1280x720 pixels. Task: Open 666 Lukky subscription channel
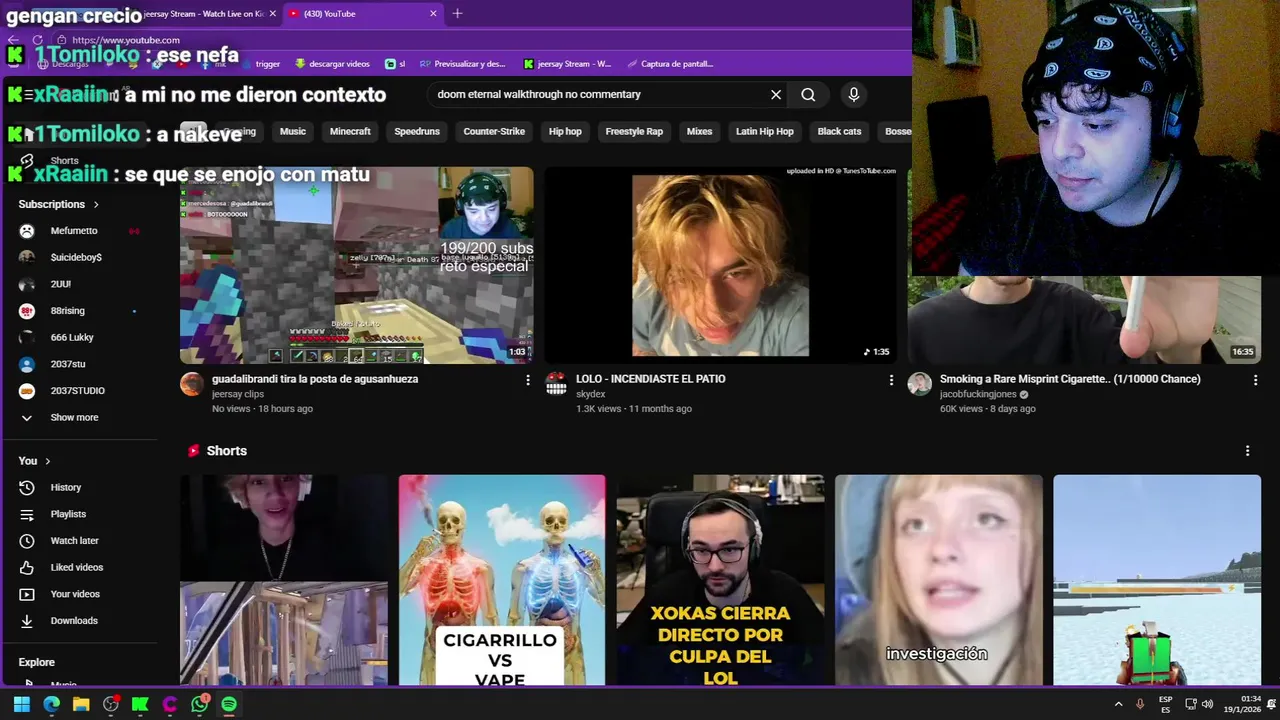72,338
